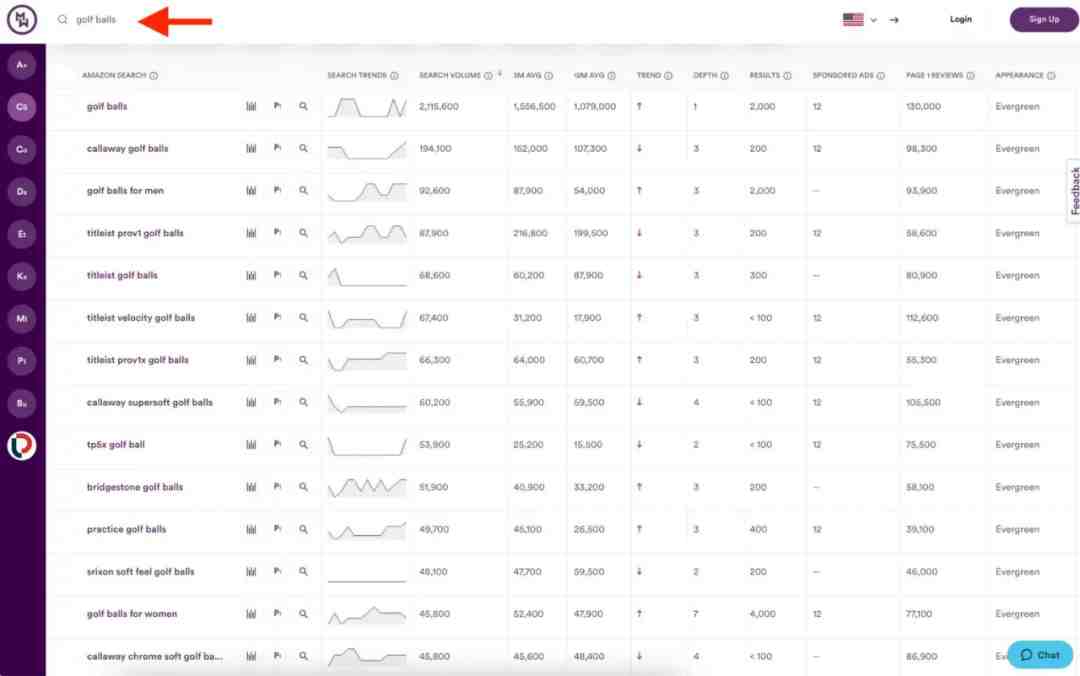
Task: Click magnifier icon for golf balls for men
Action: (303, 190)
